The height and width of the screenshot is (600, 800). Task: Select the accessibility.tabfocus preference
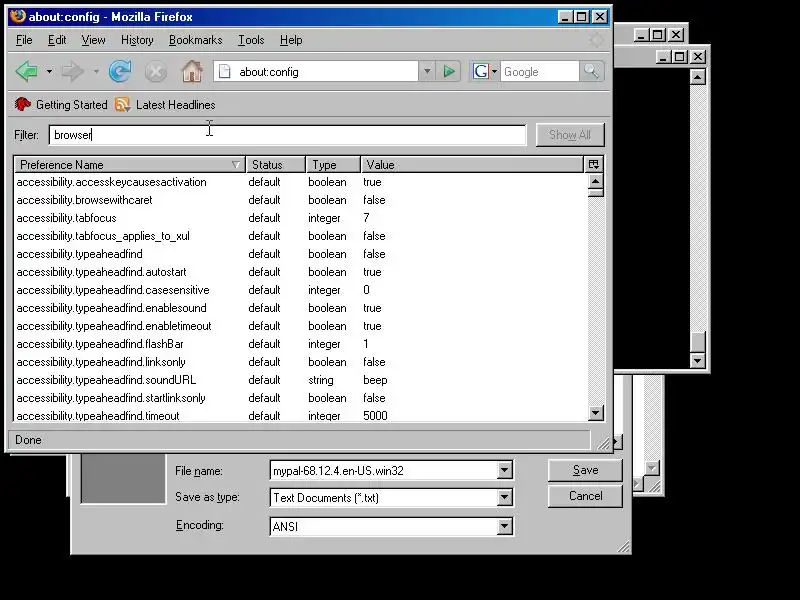coord(301,218)
